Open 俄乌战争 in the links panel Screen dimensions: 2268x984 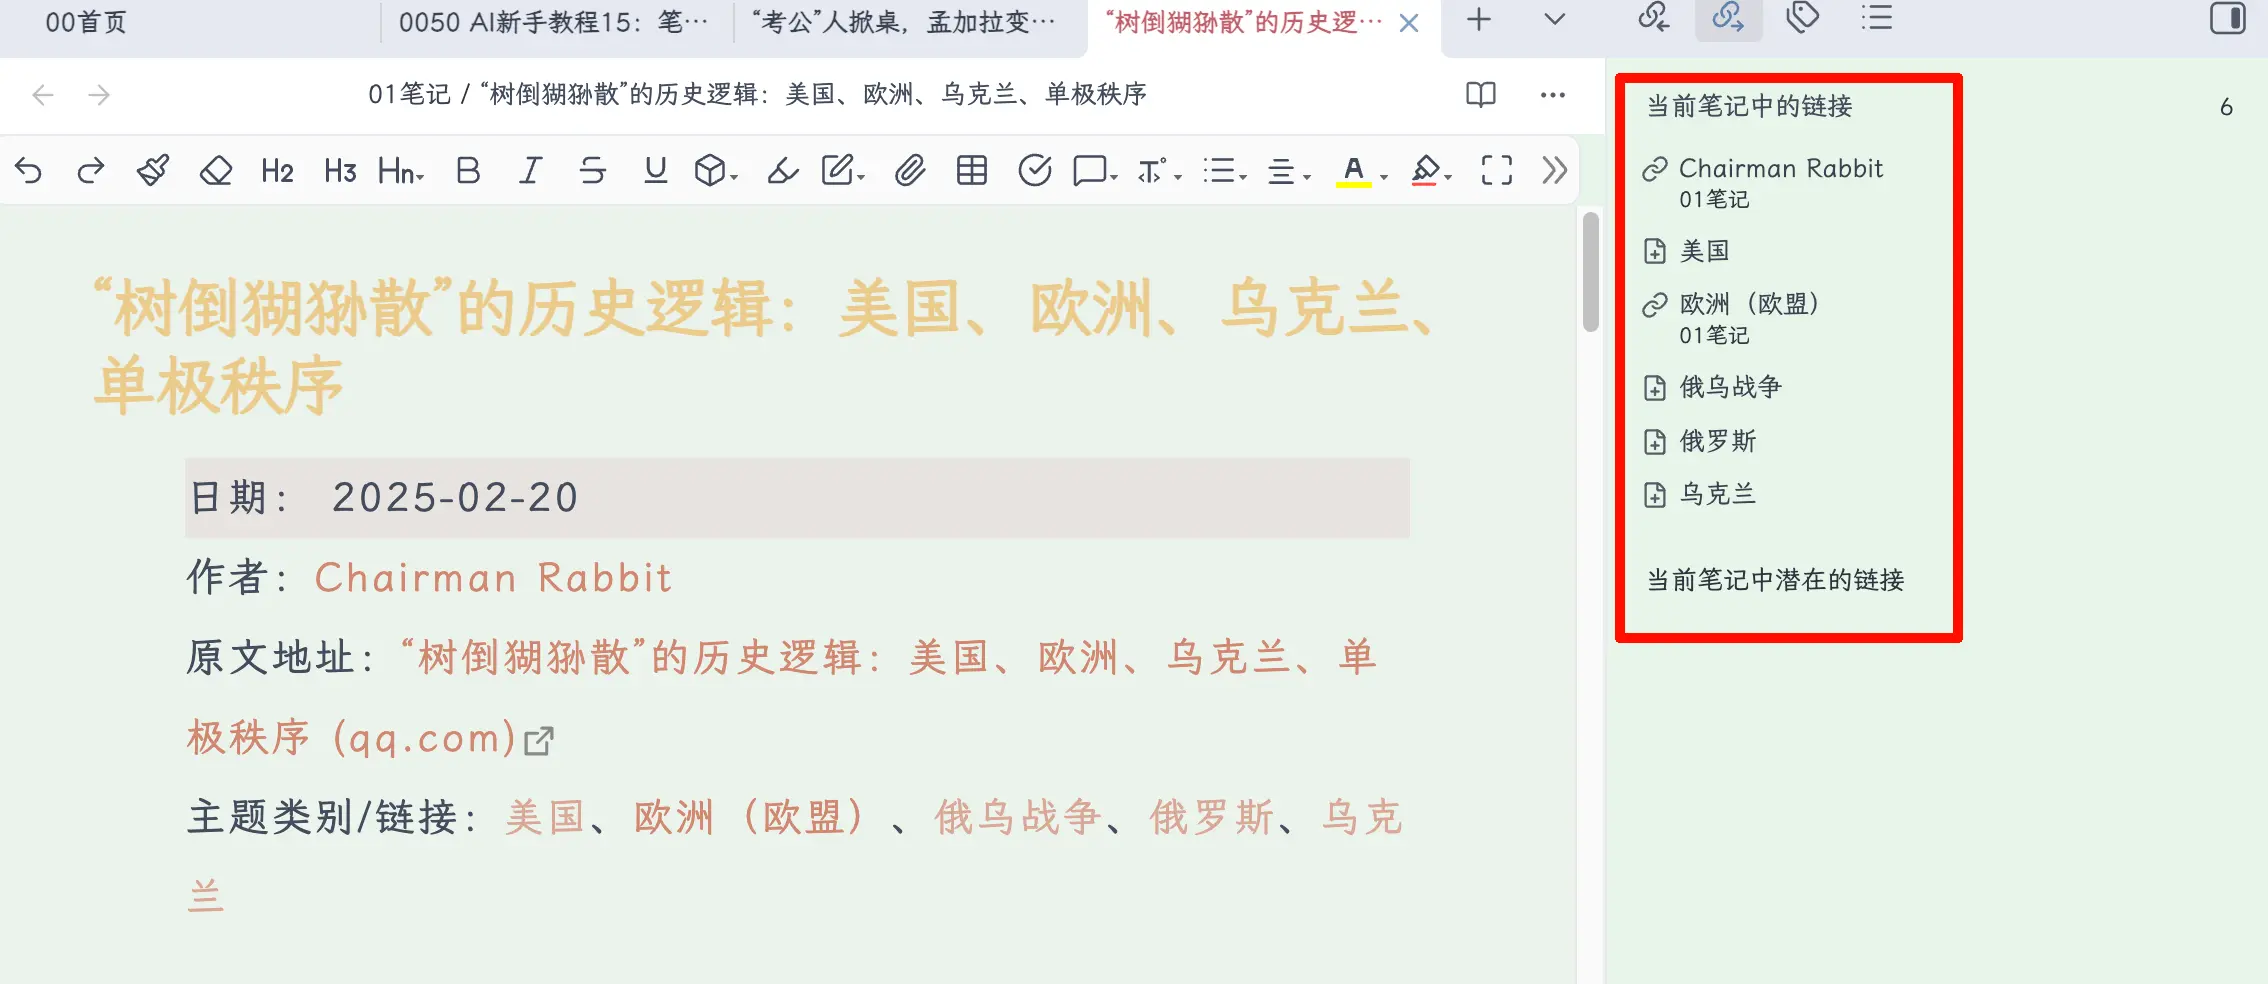point(1730,387)
